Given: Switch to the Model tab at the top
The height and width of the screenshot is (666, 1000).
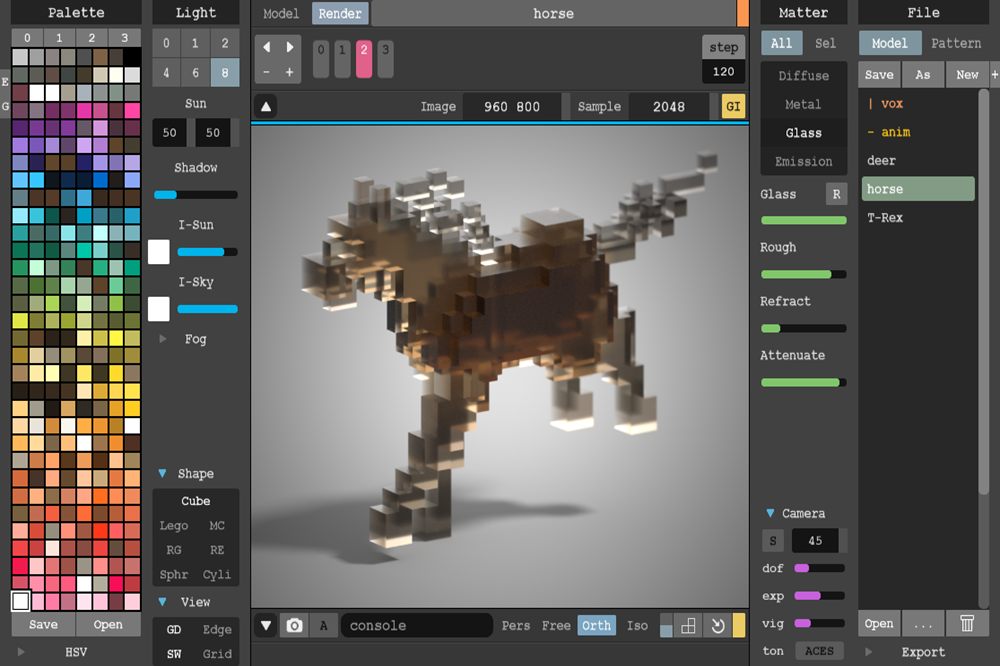Looking at the screenshot, I should (281, 13).
